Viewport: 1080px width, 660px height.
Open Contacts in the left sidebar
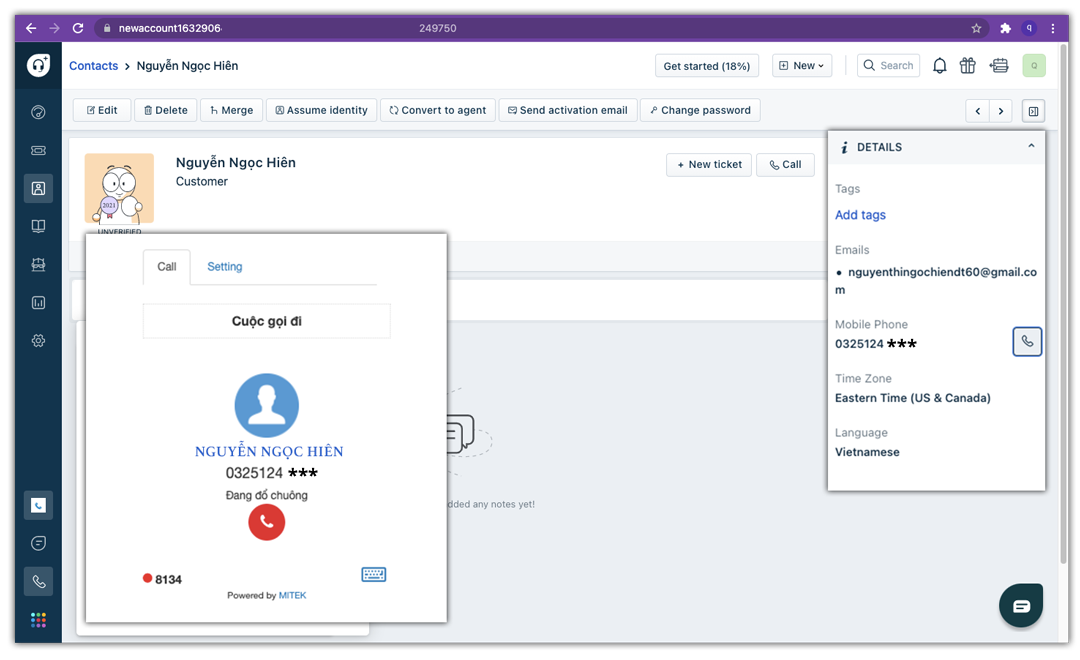(x=38, y=188)
